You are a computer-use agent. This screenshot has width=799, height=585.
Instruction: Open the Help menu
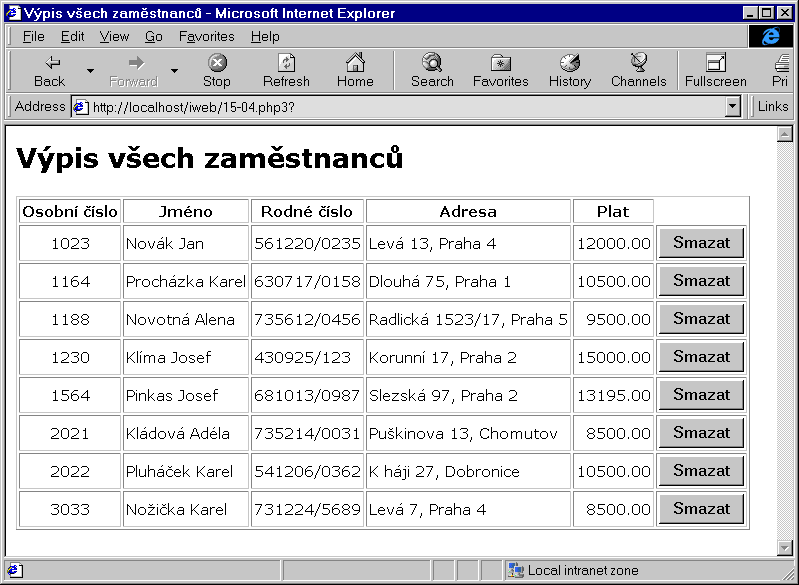(265, 36)
